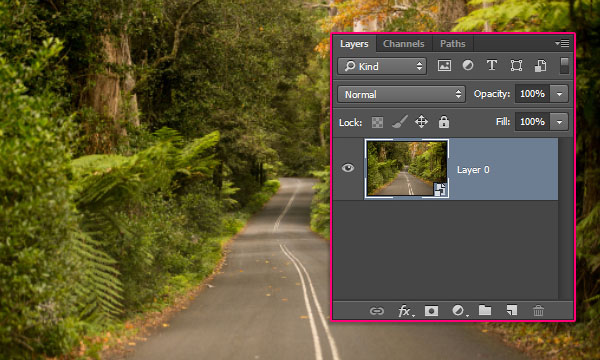Screen dimensions: 600x360
Task: Click the Opacity value field
Action: 532,94
